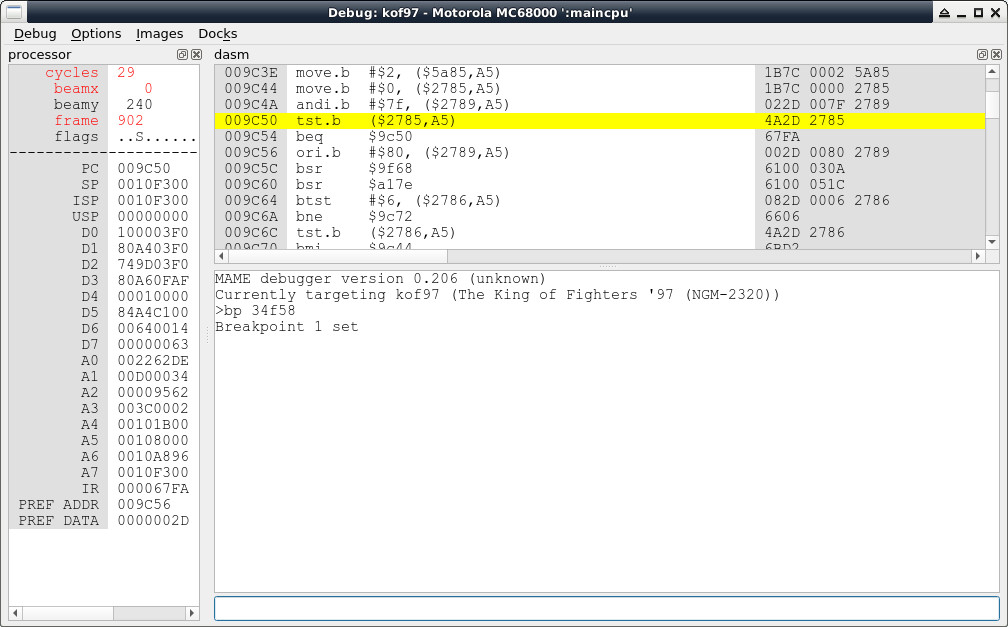This screenshot has width=1008, height=627.
Task: Open the Docks menu
Action: tap(217, 33)
